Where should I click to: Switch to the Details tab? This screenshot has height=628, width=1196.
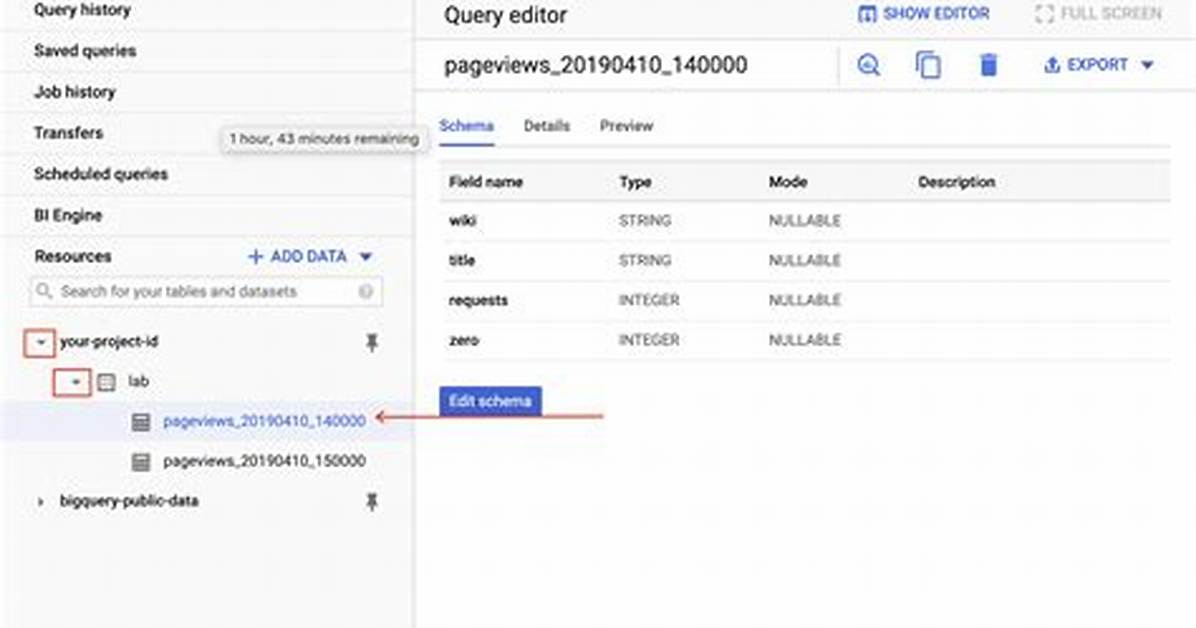pos(546,126)
